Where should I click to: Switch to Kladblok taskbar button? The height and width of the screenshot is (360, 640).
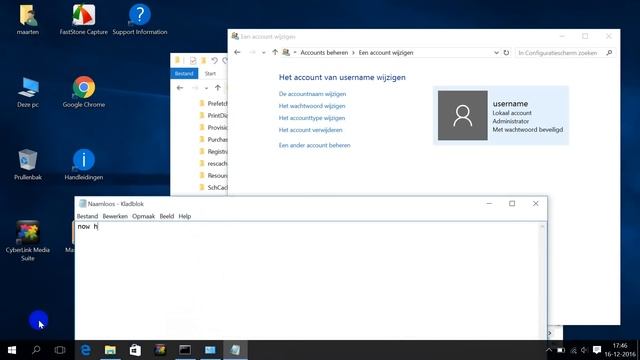pos(235,350)
